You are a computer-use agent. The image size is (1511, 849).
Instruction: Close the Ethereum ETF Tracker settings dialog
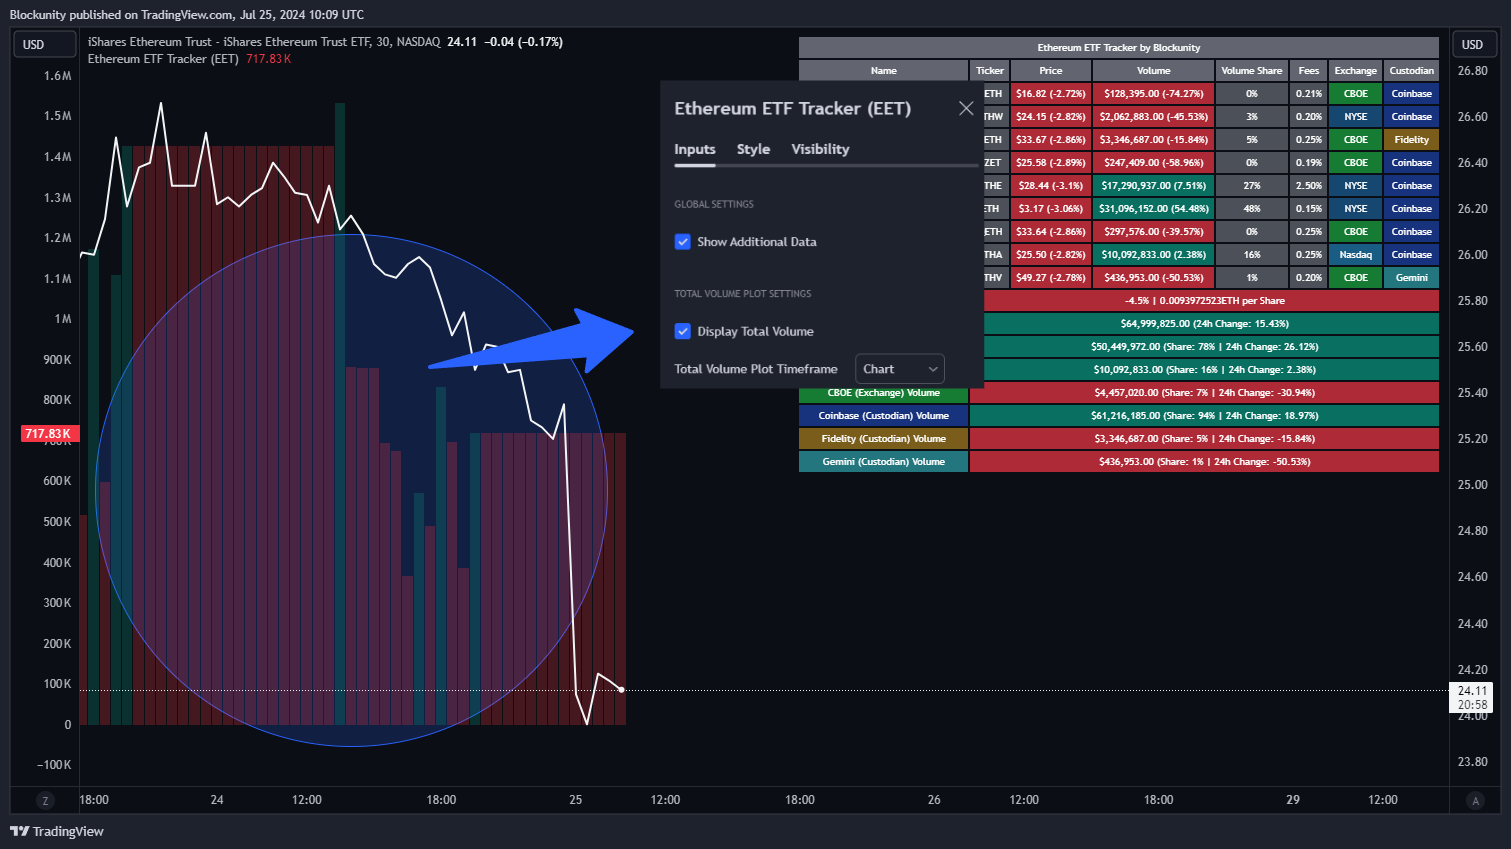[966, 108]
